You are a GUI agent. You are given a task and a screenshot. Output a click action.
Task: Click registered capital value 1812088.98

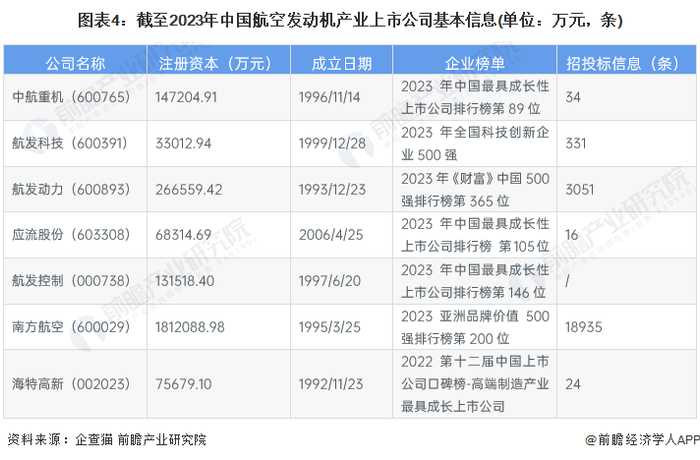coord(190,327)
